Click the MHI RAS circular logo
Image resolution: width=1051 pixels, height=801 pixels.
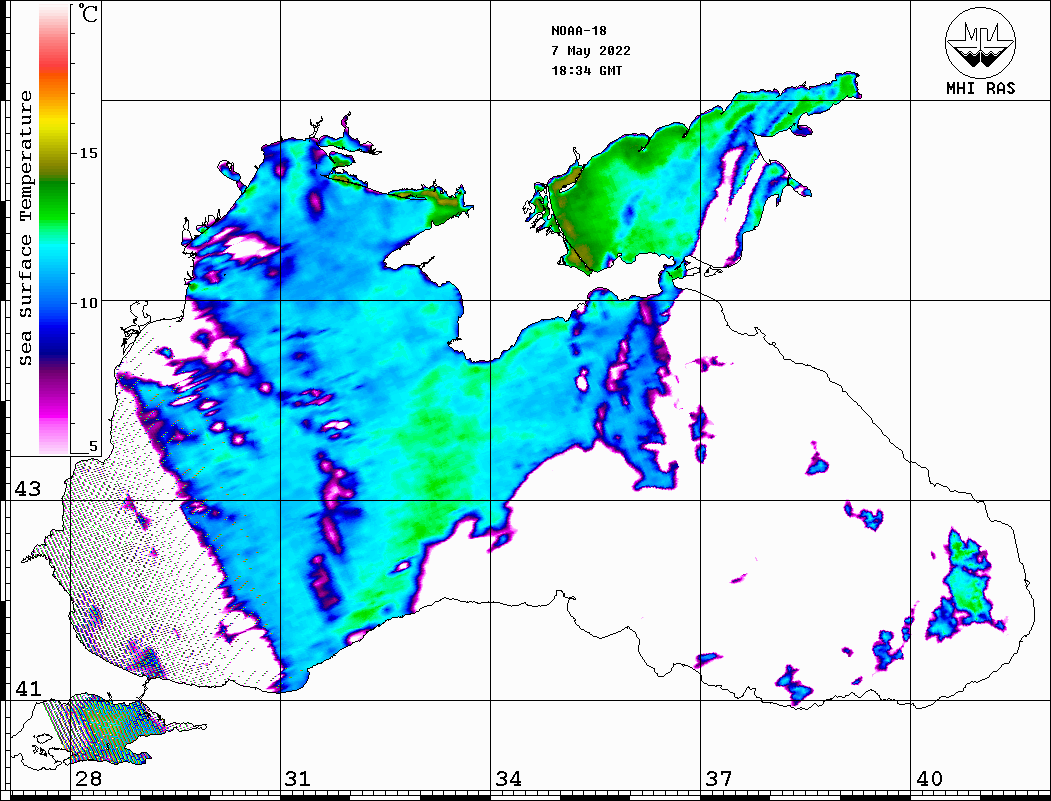click(x=981, y=42)
